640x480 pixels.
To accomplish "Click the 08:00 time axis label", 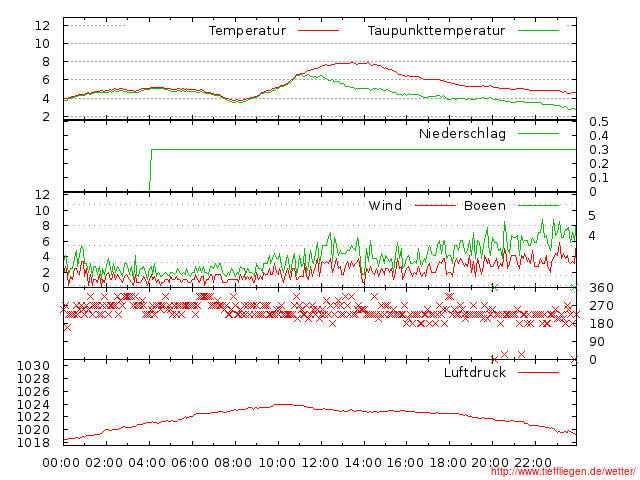I will click(233, 463).
